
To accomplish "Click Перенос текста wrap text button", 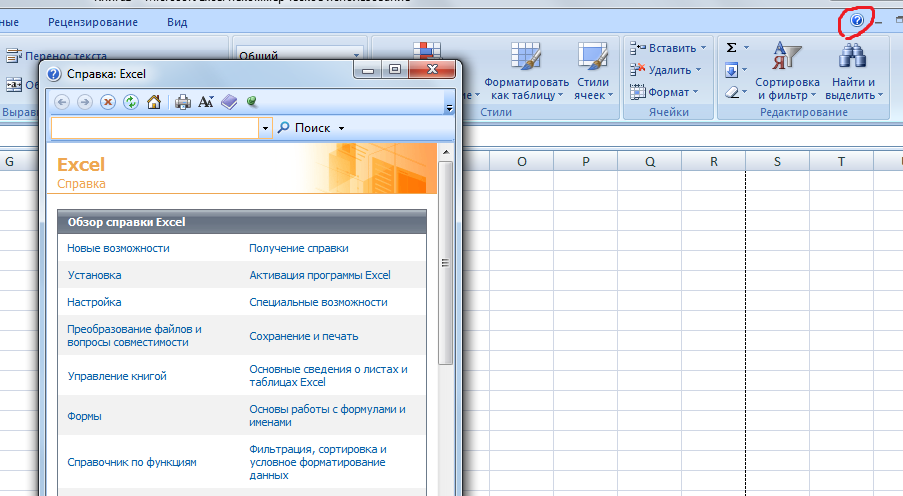I will point(56,56).
